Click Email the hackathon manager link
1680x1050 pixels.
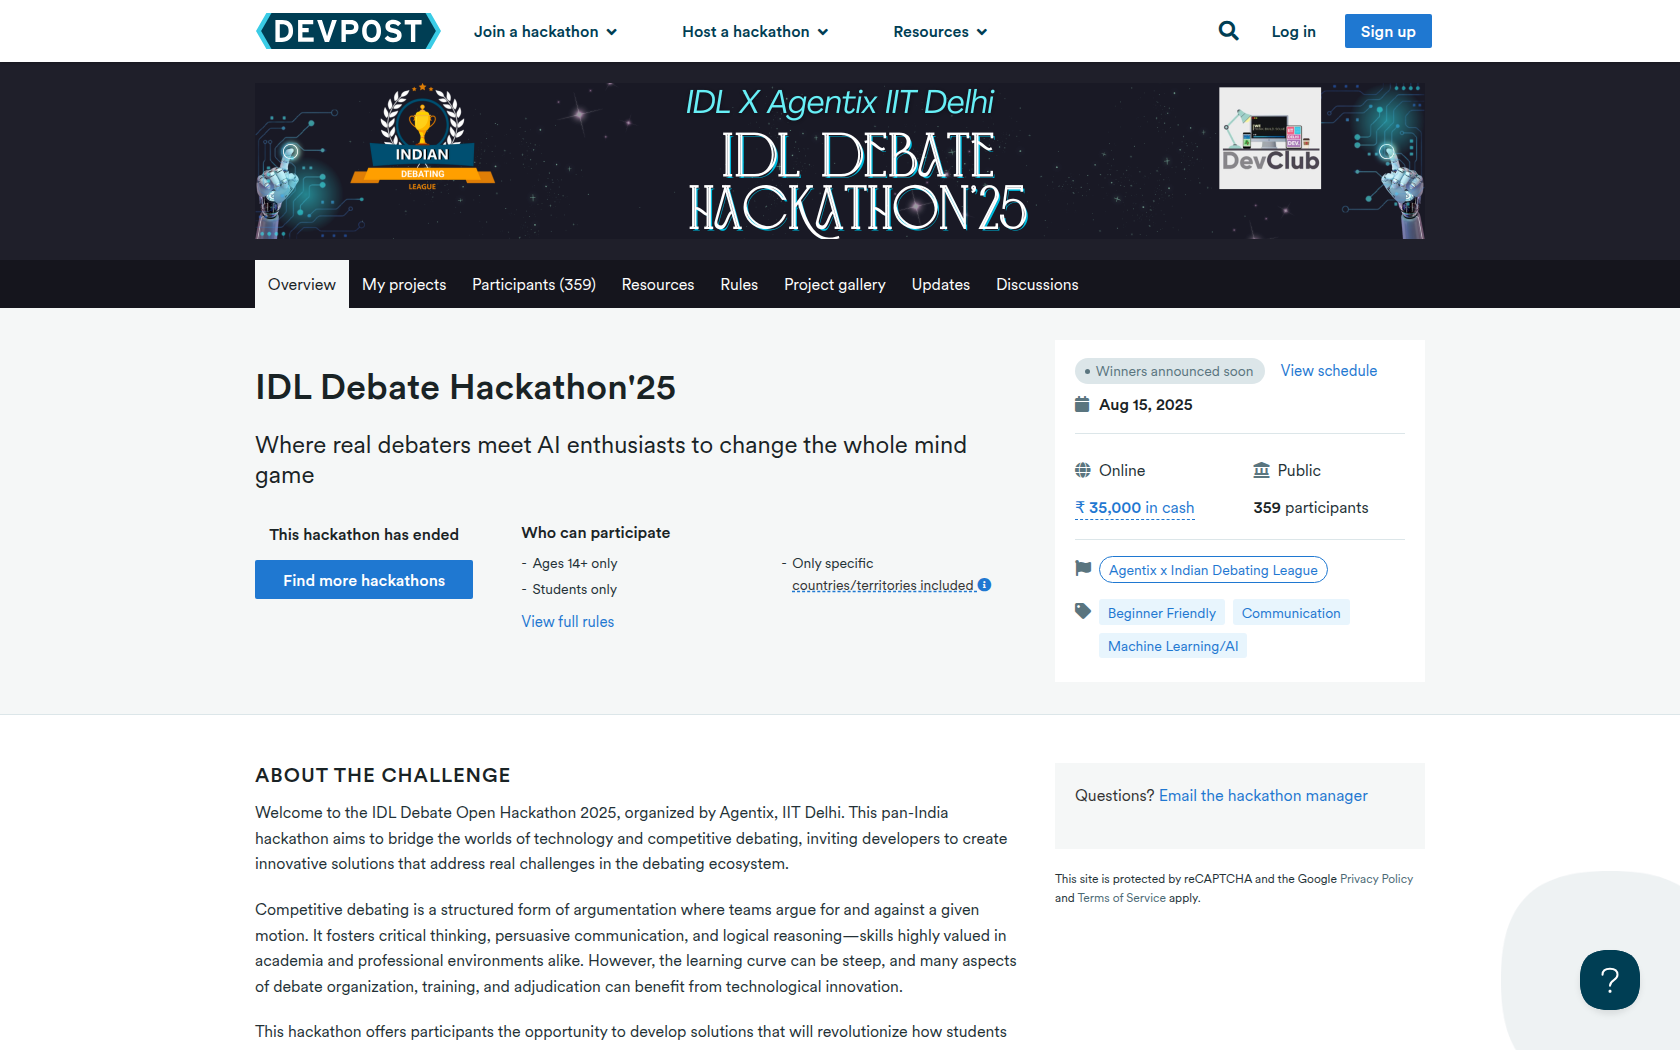pyautogui.click(x=1263, y=796)
